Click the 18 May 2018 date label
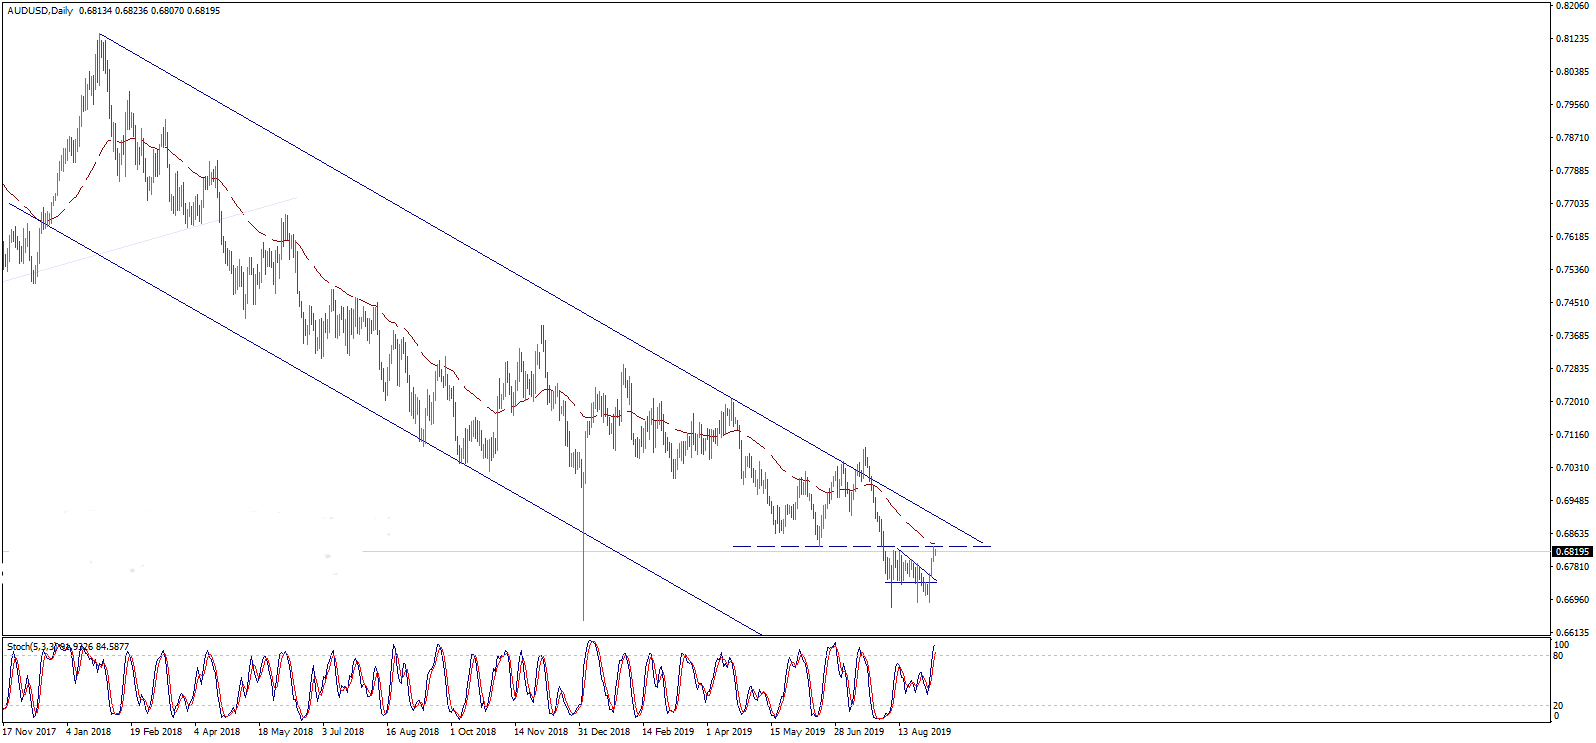This screenshot has height=743, width=1596. click(x=285, y=732)
